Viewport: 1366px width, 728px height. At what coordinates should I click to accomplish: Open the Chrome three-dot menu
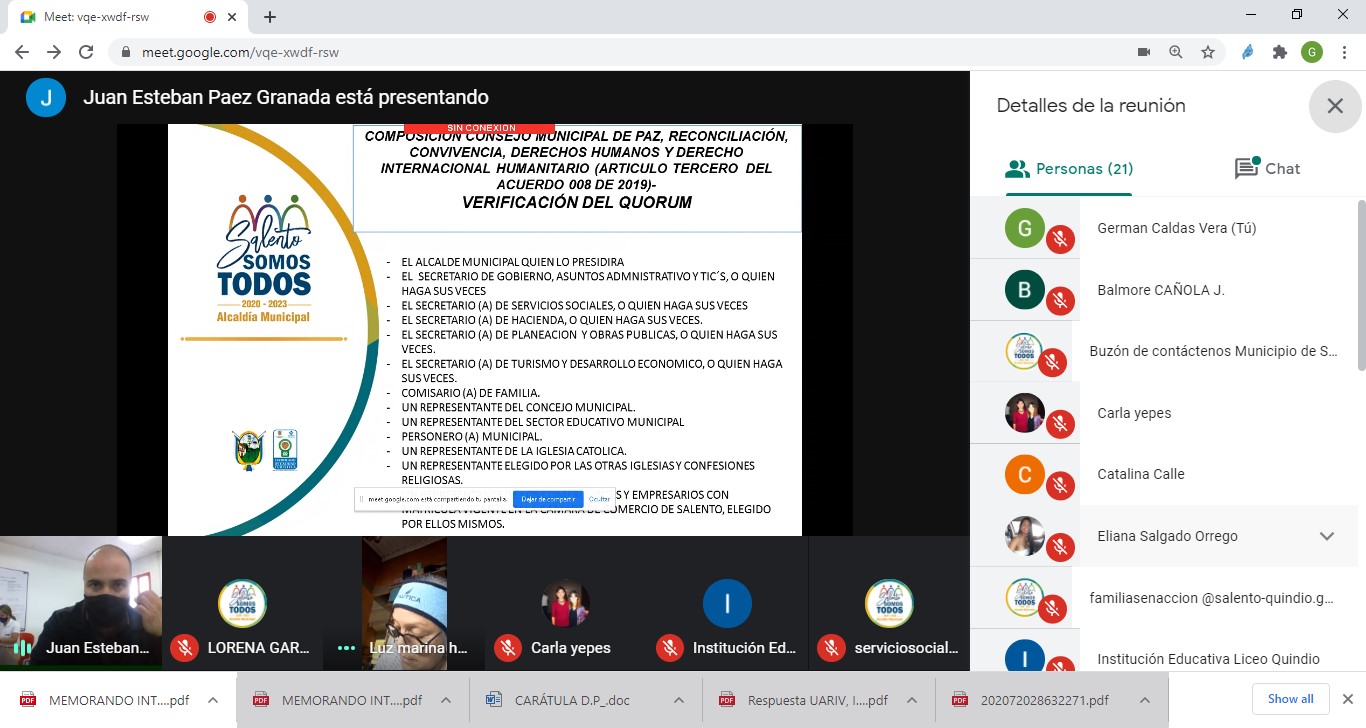(x=1345, y=52)
